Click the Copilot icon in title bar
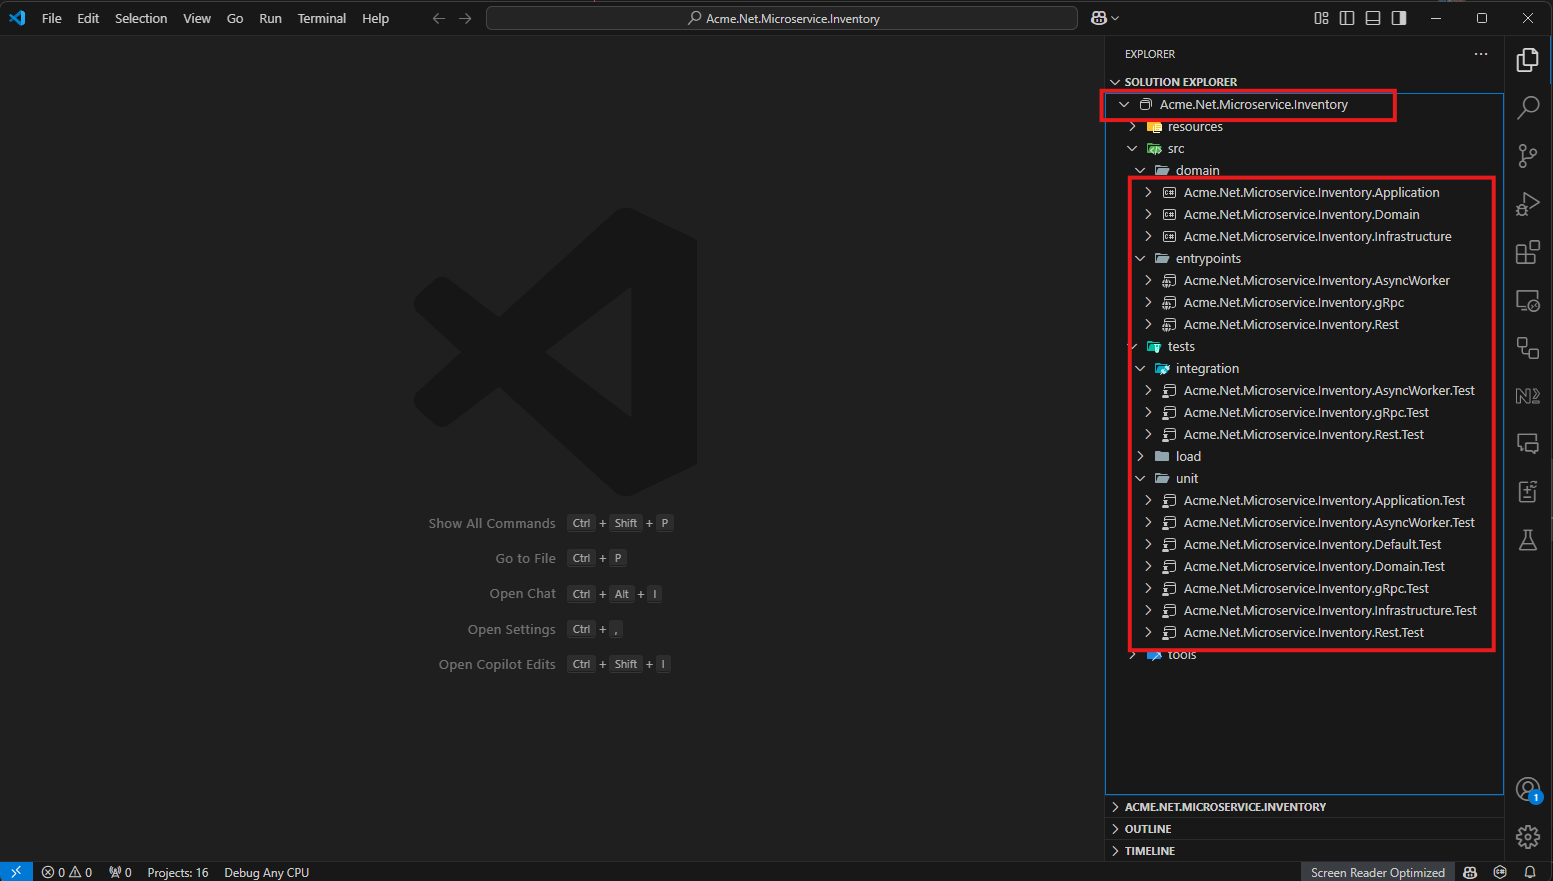This screenshot has height=881, width=1553. pos(1098,18)
